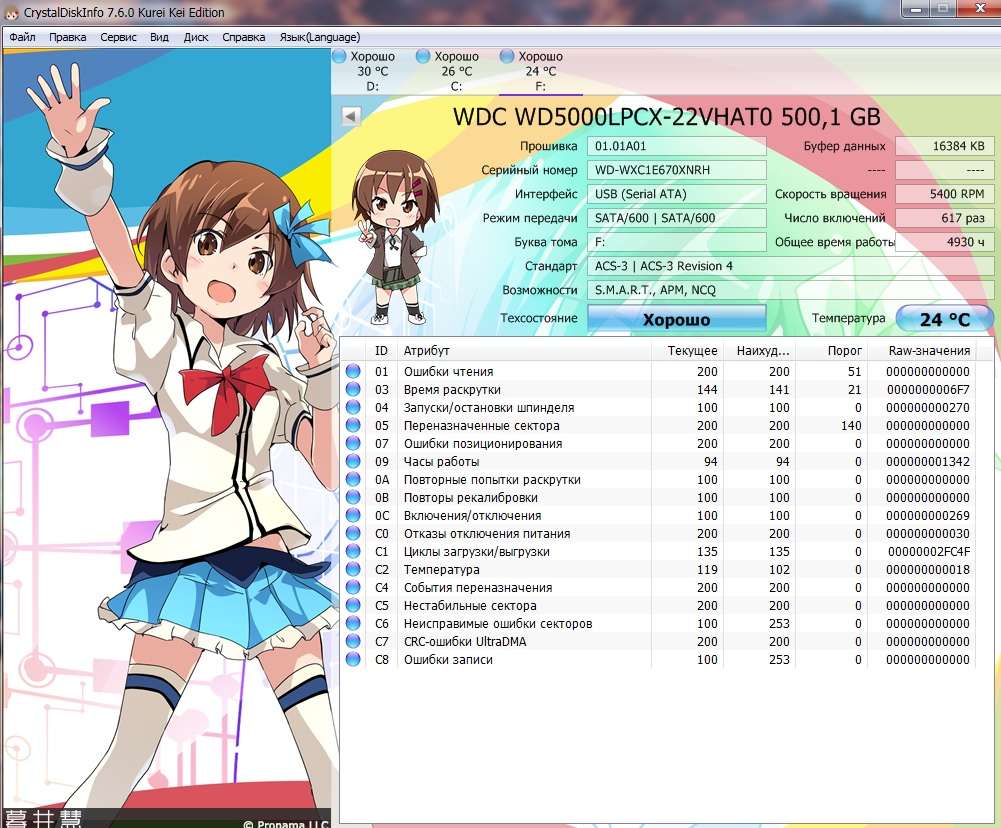Click the blue status orb for disk D:
The height and width of the screenshot is (828, 1001).
coord(340,56)
